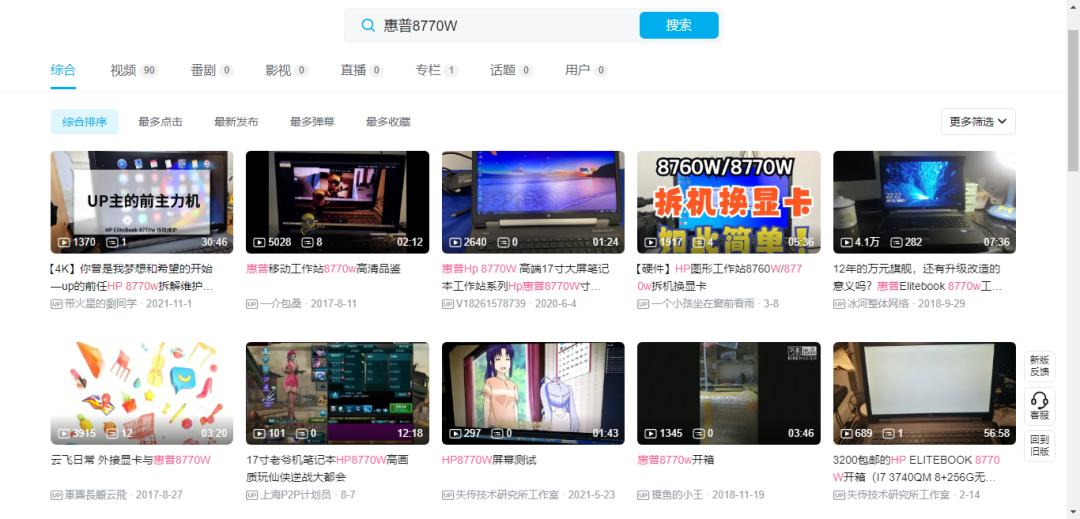1080x519 pixels.
Task: Open thumbnail with 拆机换显卡 text
Action: coord(729,202)
